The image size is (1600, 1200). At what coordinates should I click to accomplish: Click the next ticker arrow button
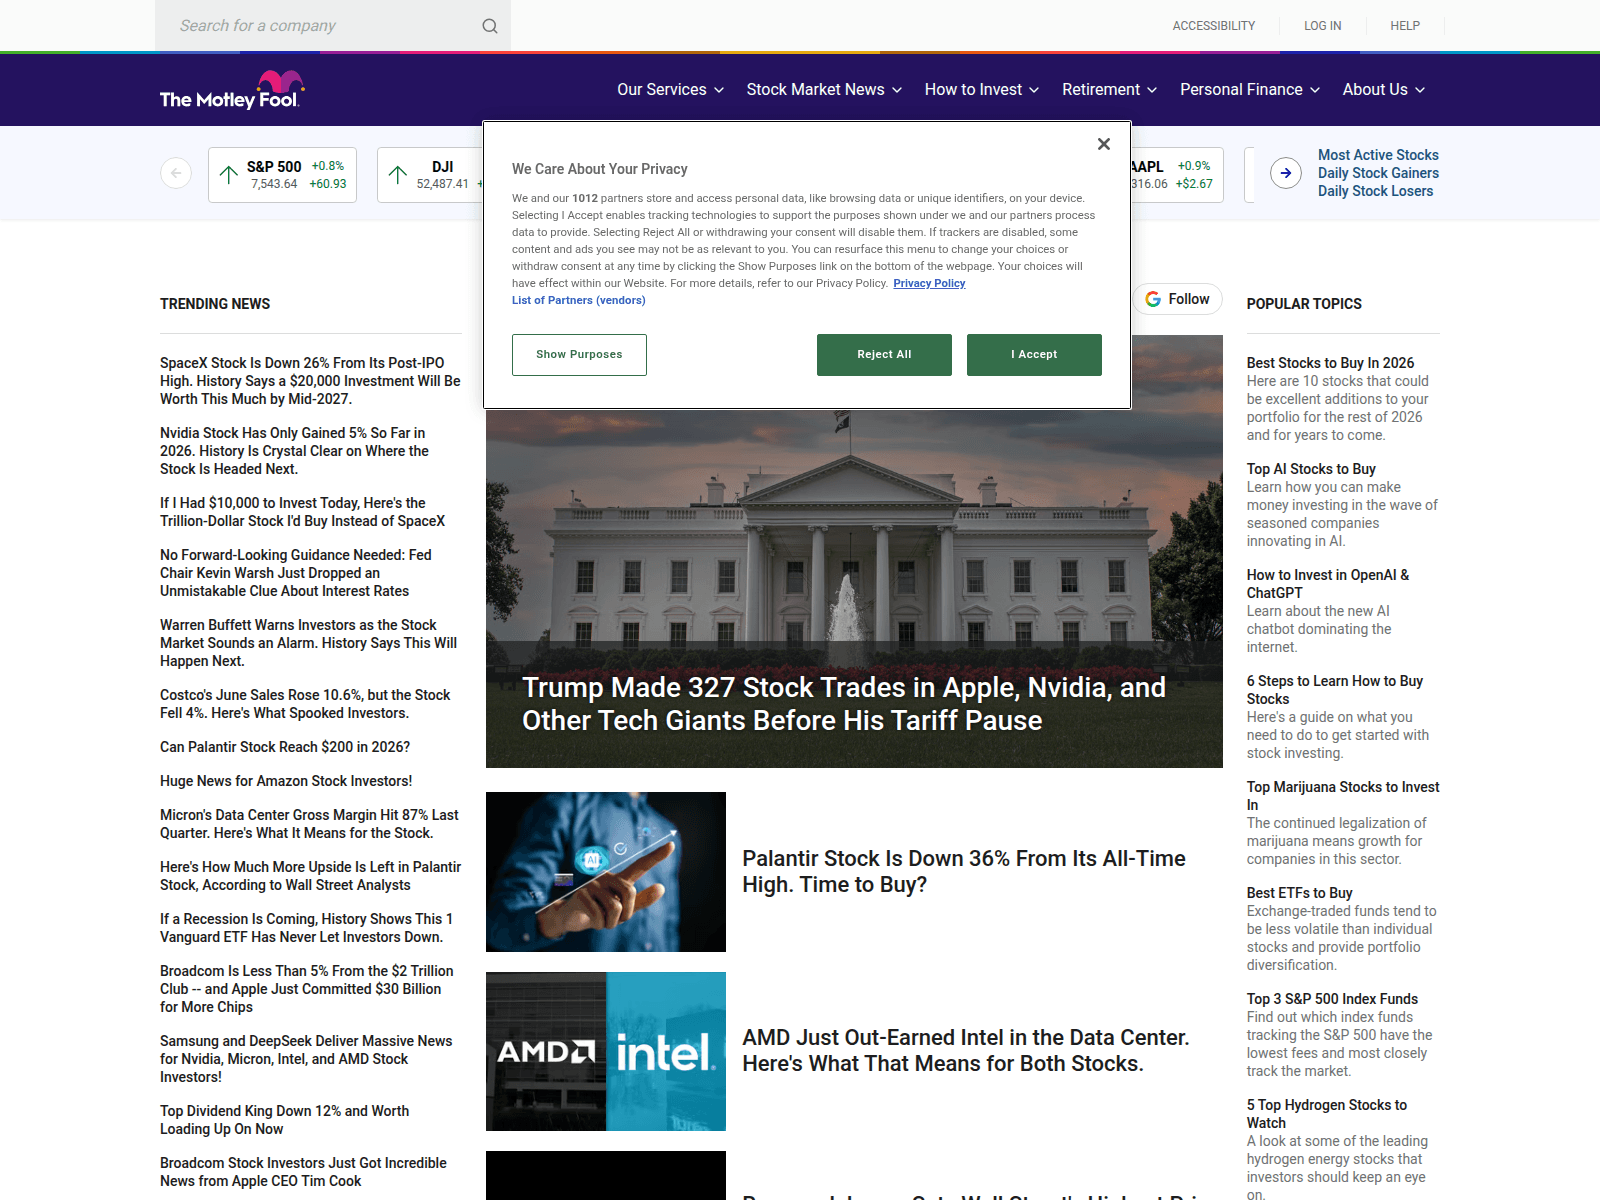point(1286,173)
